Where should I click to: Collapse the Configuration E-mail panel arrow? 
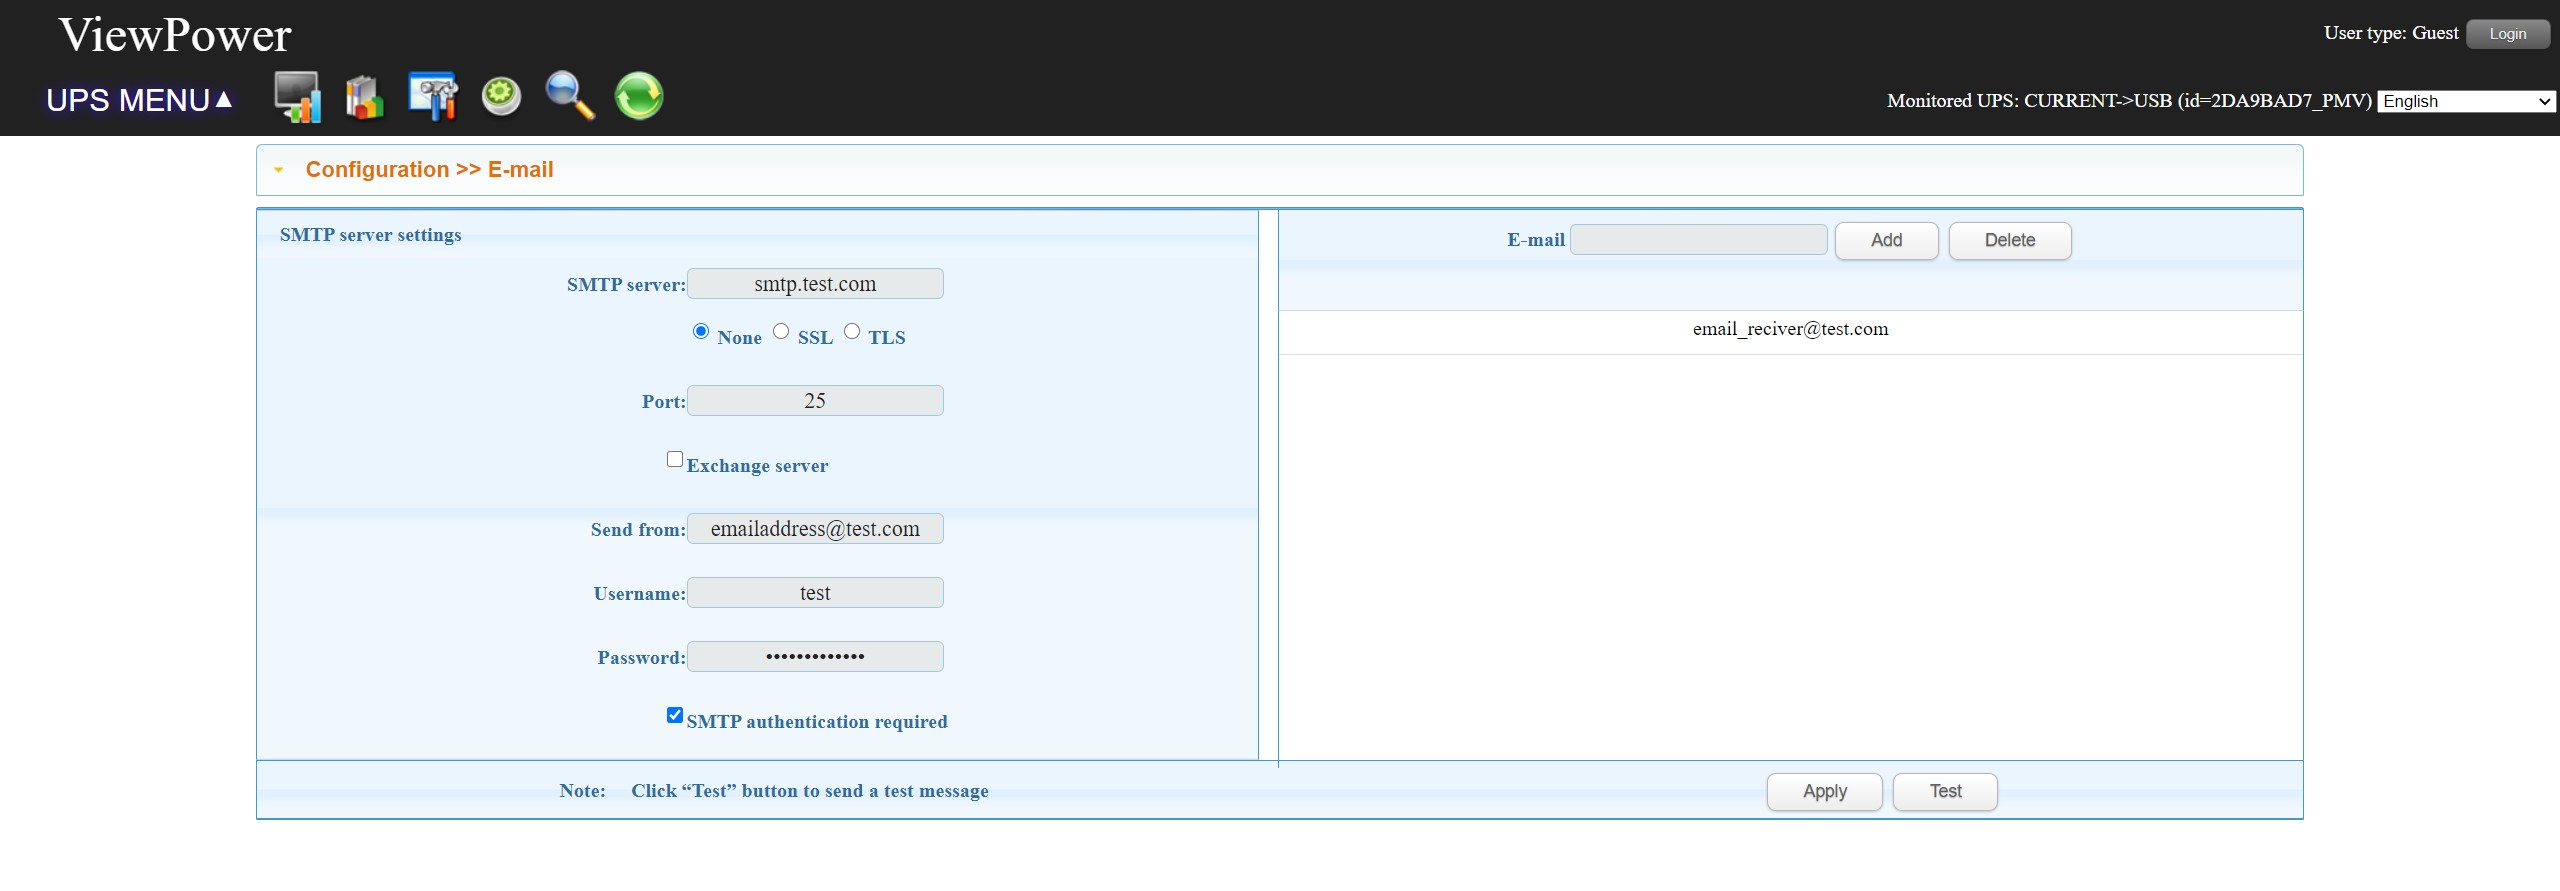pyautogui.click(x=279, y=170)
